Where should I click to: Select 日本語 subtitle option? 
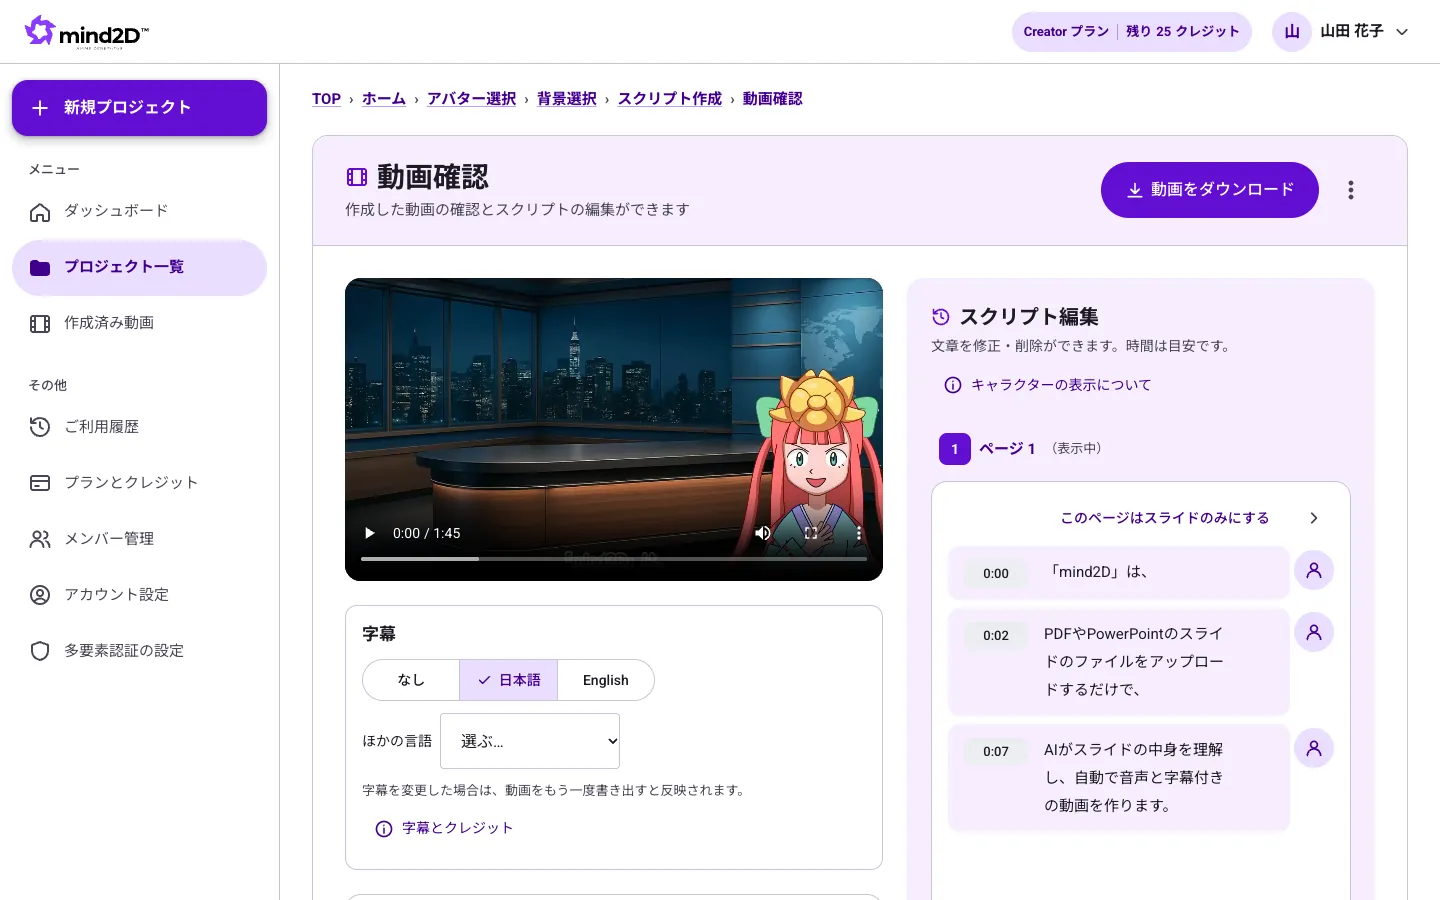(509, 680)
